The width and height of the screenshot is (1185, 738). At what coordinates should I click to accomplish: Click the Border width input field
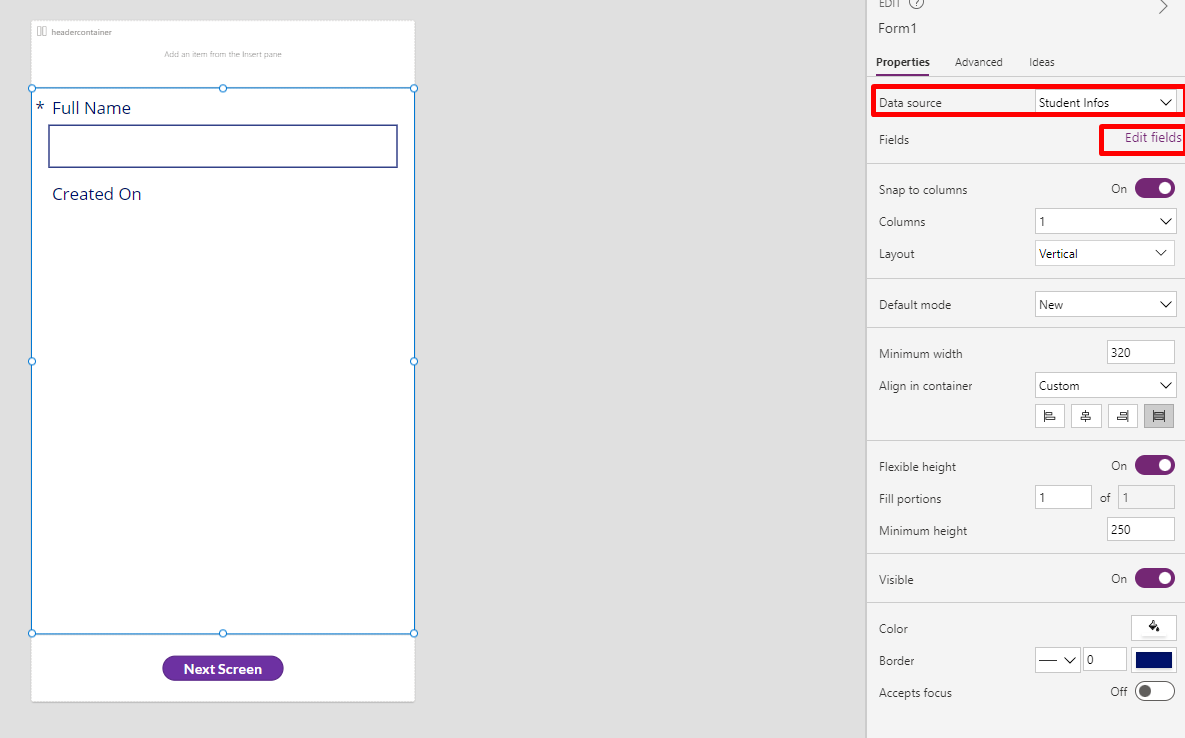[x=1105, y=660]
